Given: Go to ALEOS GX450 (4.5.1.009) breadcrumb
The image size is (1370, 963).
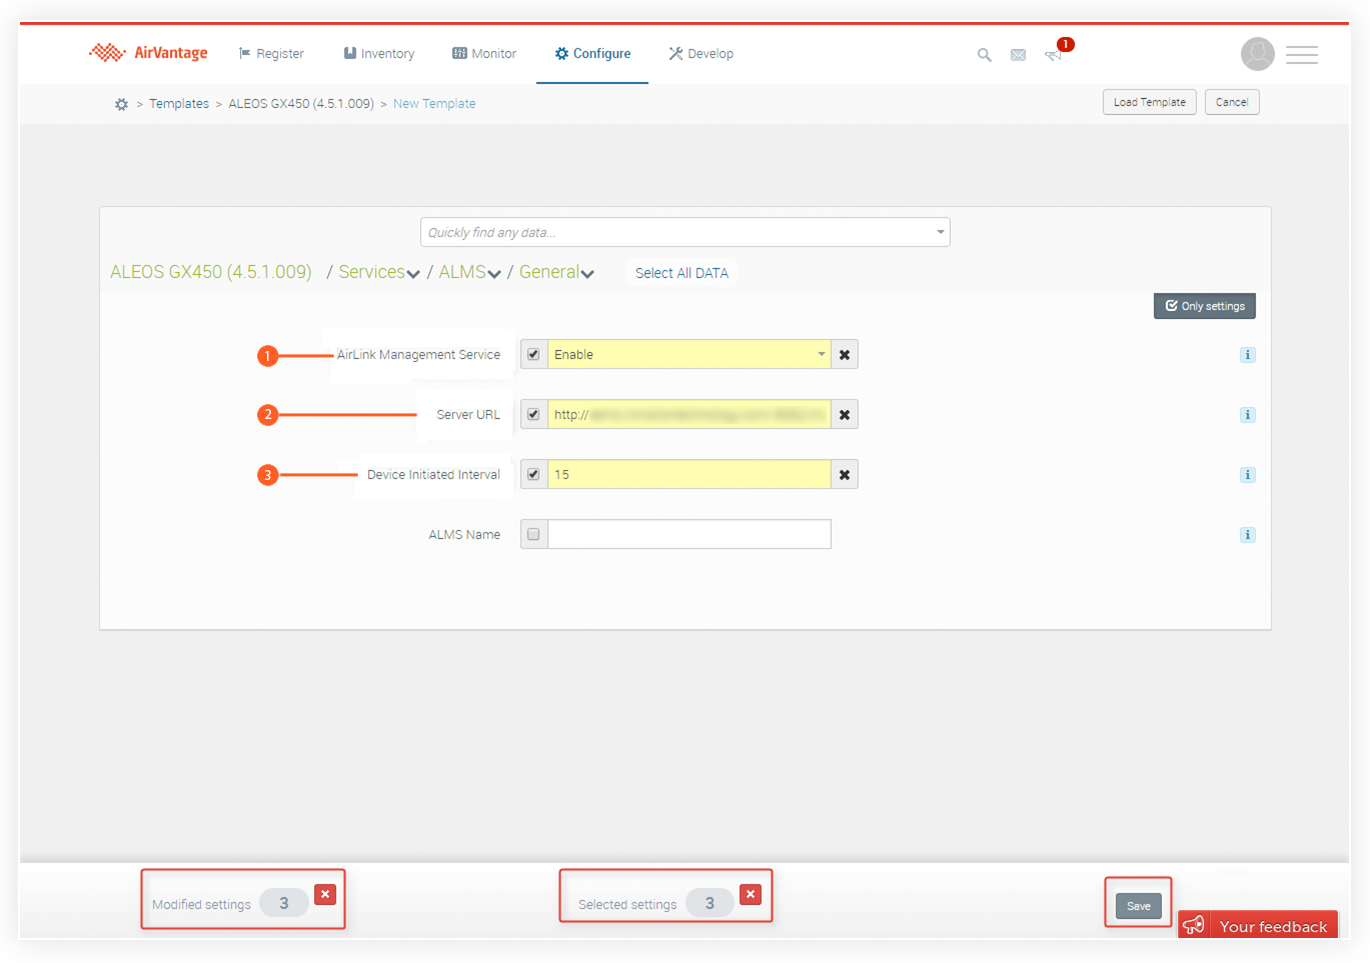Looking at the screenshot, I should (301, 104).
